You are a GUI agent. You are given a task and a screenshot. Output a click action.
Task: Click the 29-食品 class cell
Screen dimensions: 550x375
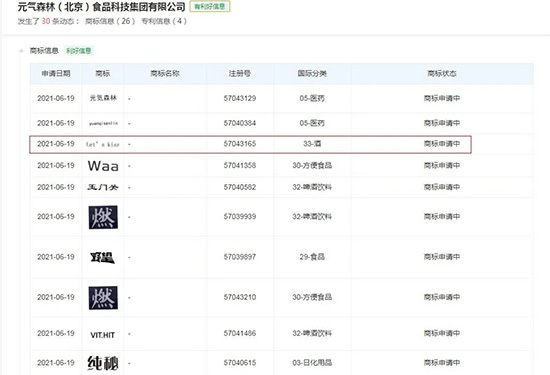click(312, 257)
